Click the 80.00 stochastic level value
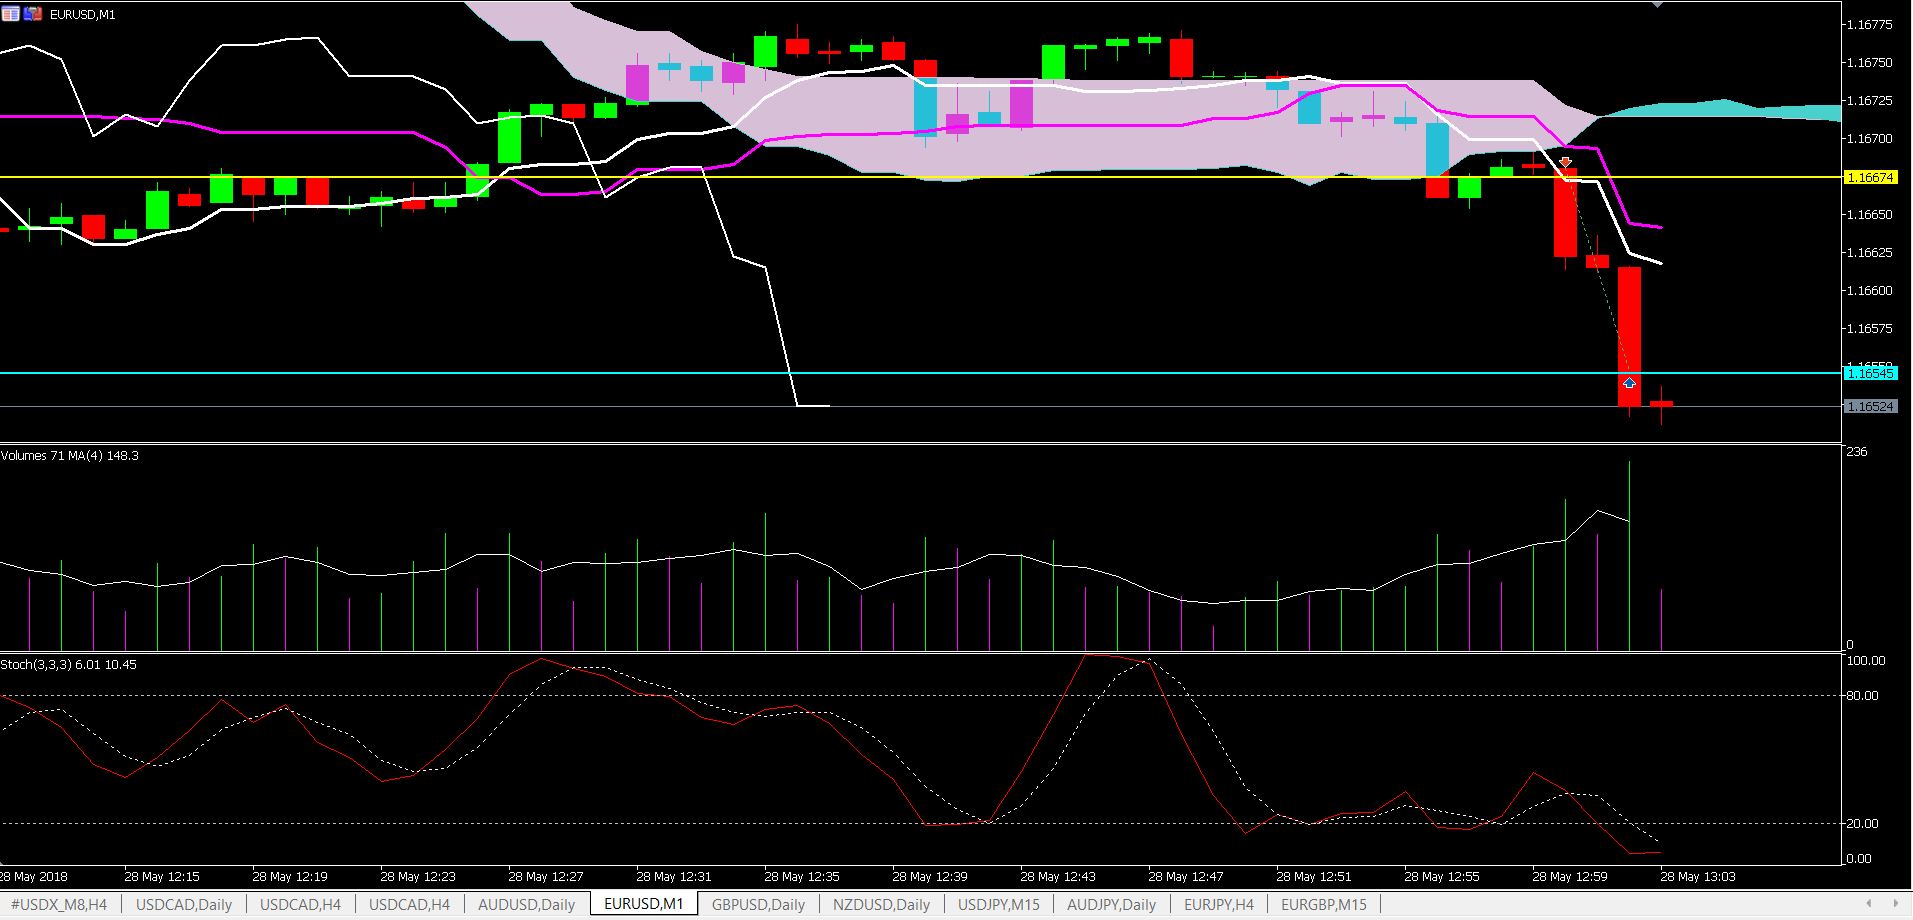The width and height of the screenshot is (1913, 920). [x=1863, y=696]
